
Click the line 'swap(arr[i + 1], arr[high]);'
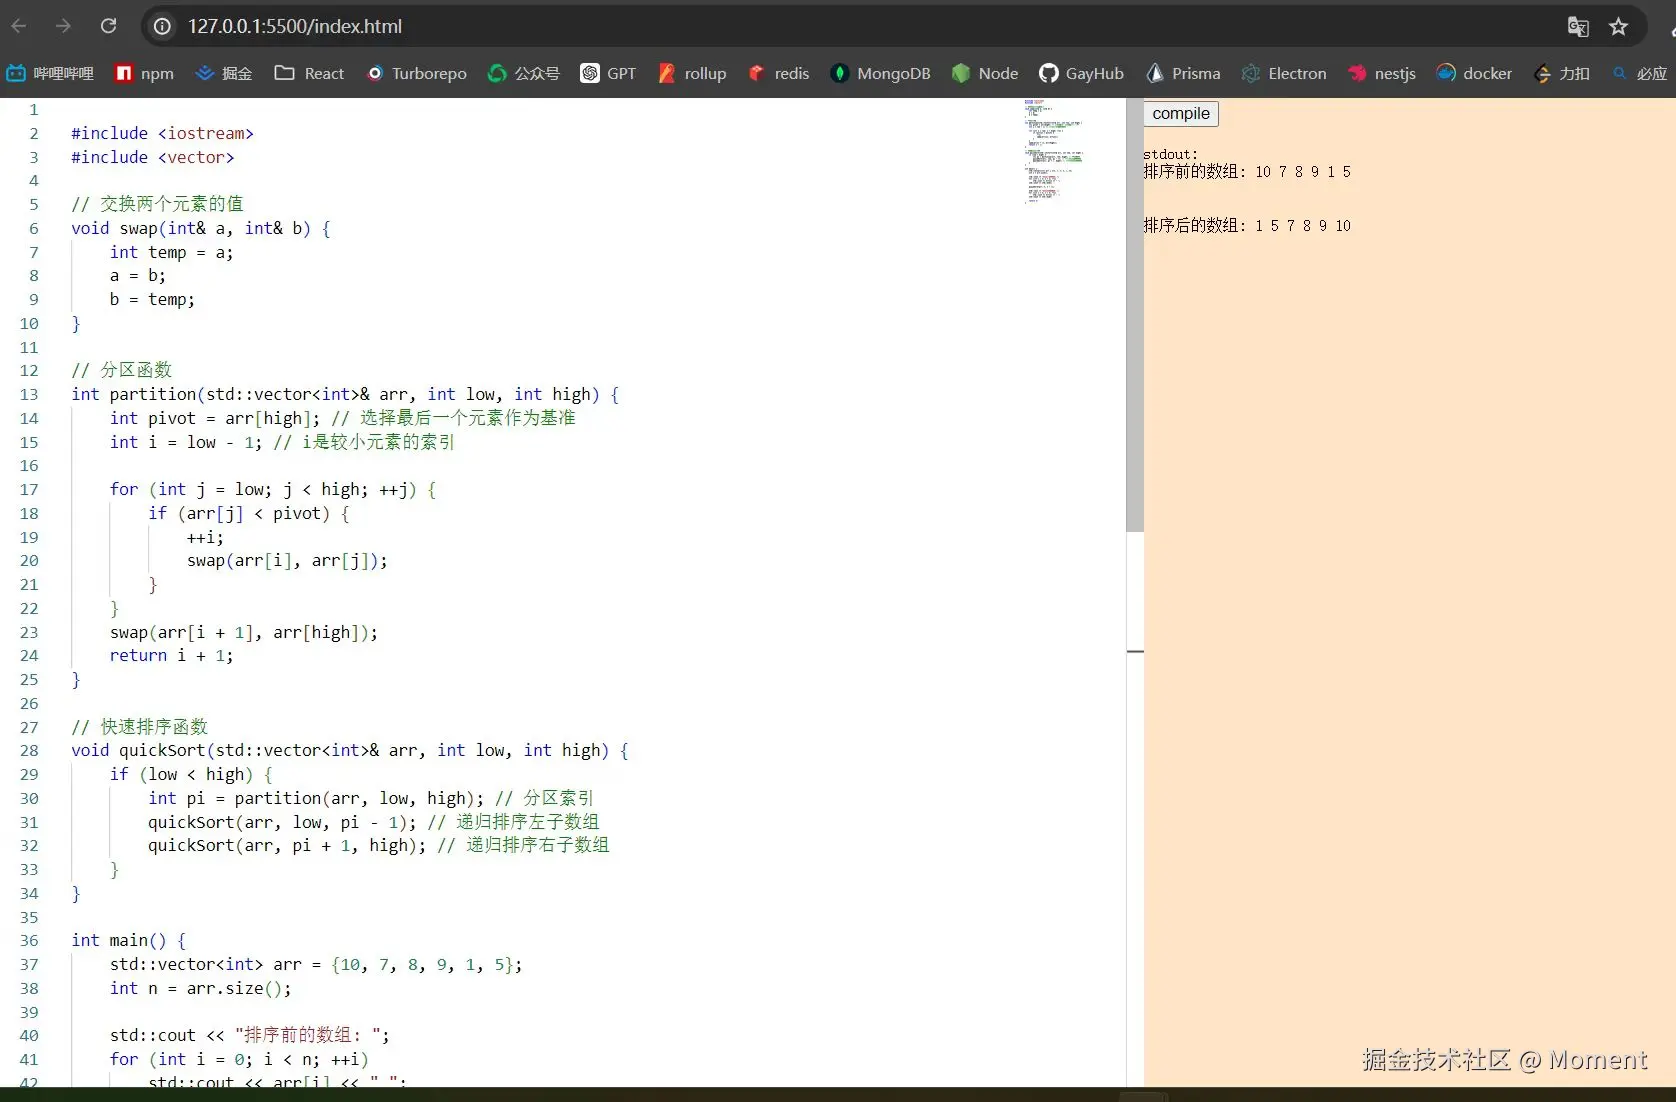coord(244,632)
